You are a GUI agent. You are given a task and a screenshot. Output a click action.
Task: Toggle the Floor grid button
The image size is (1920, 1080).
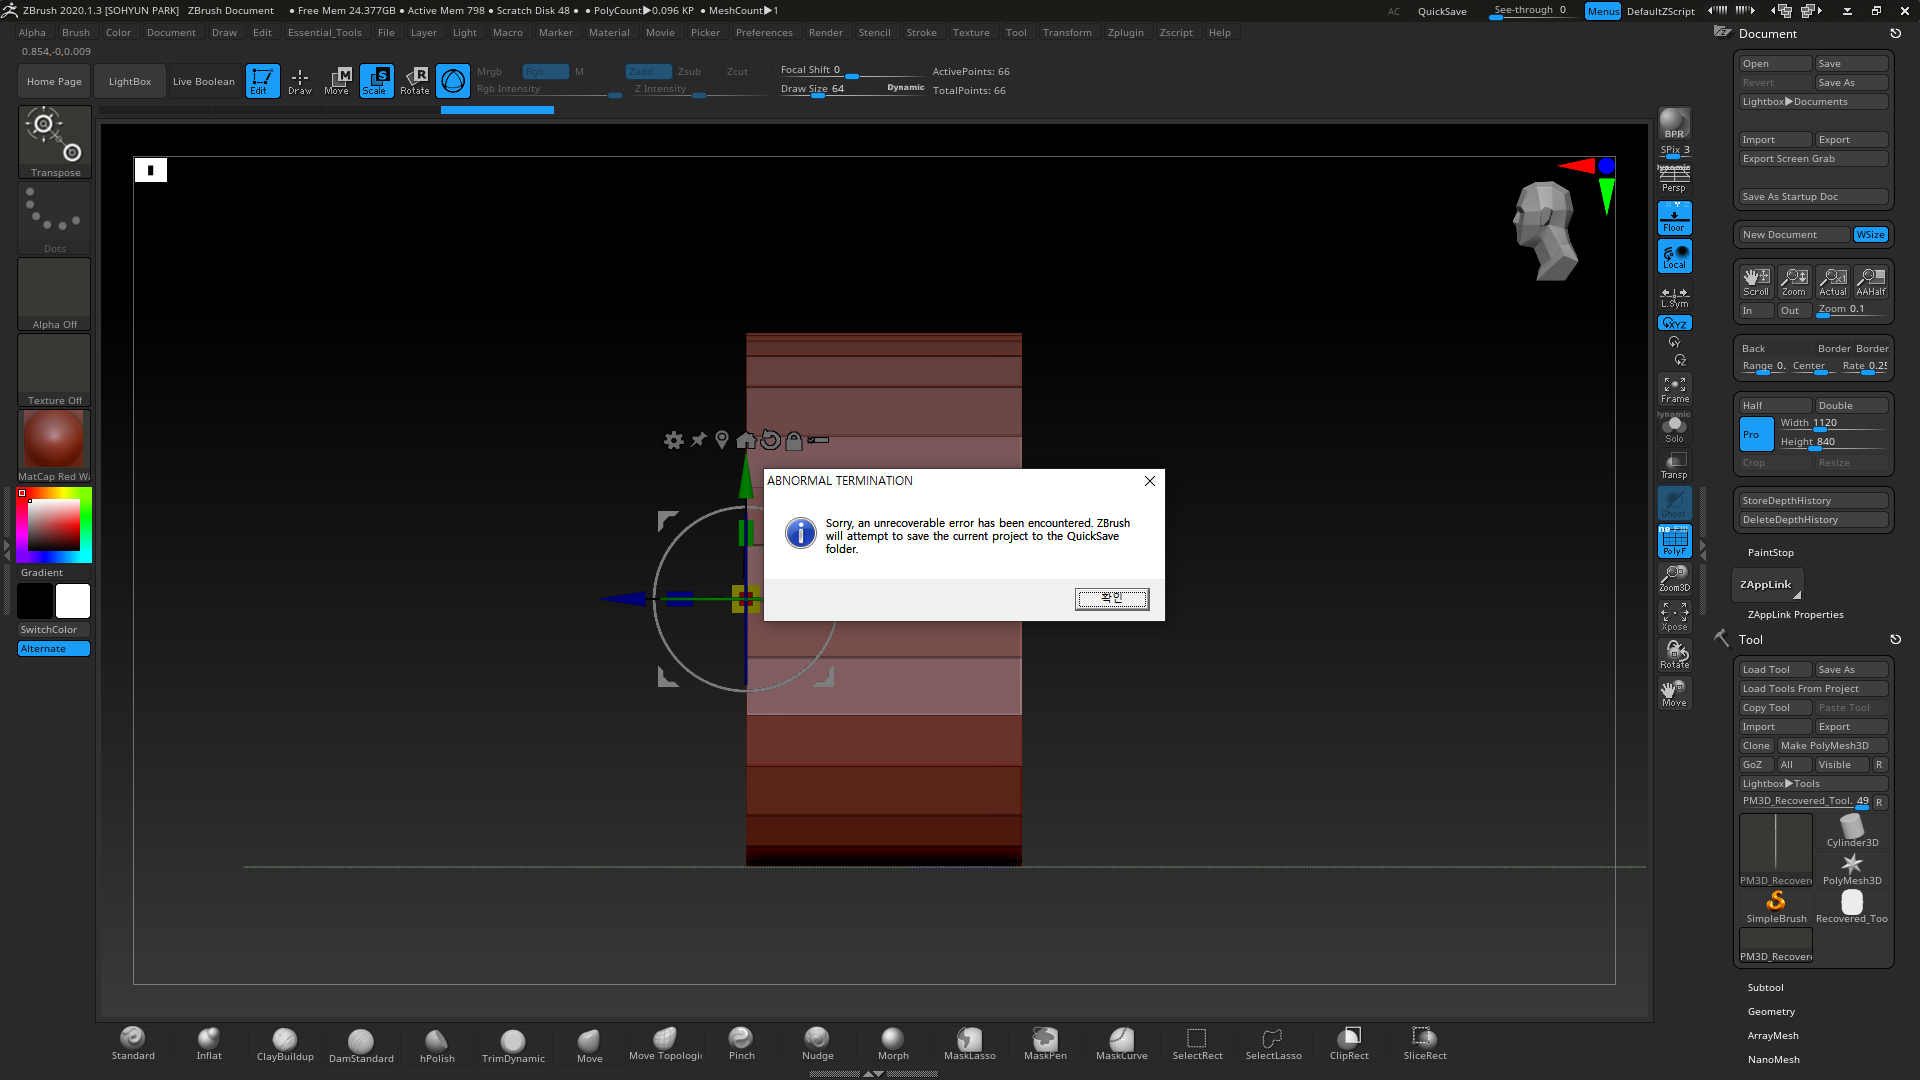tap(1674, 218)
